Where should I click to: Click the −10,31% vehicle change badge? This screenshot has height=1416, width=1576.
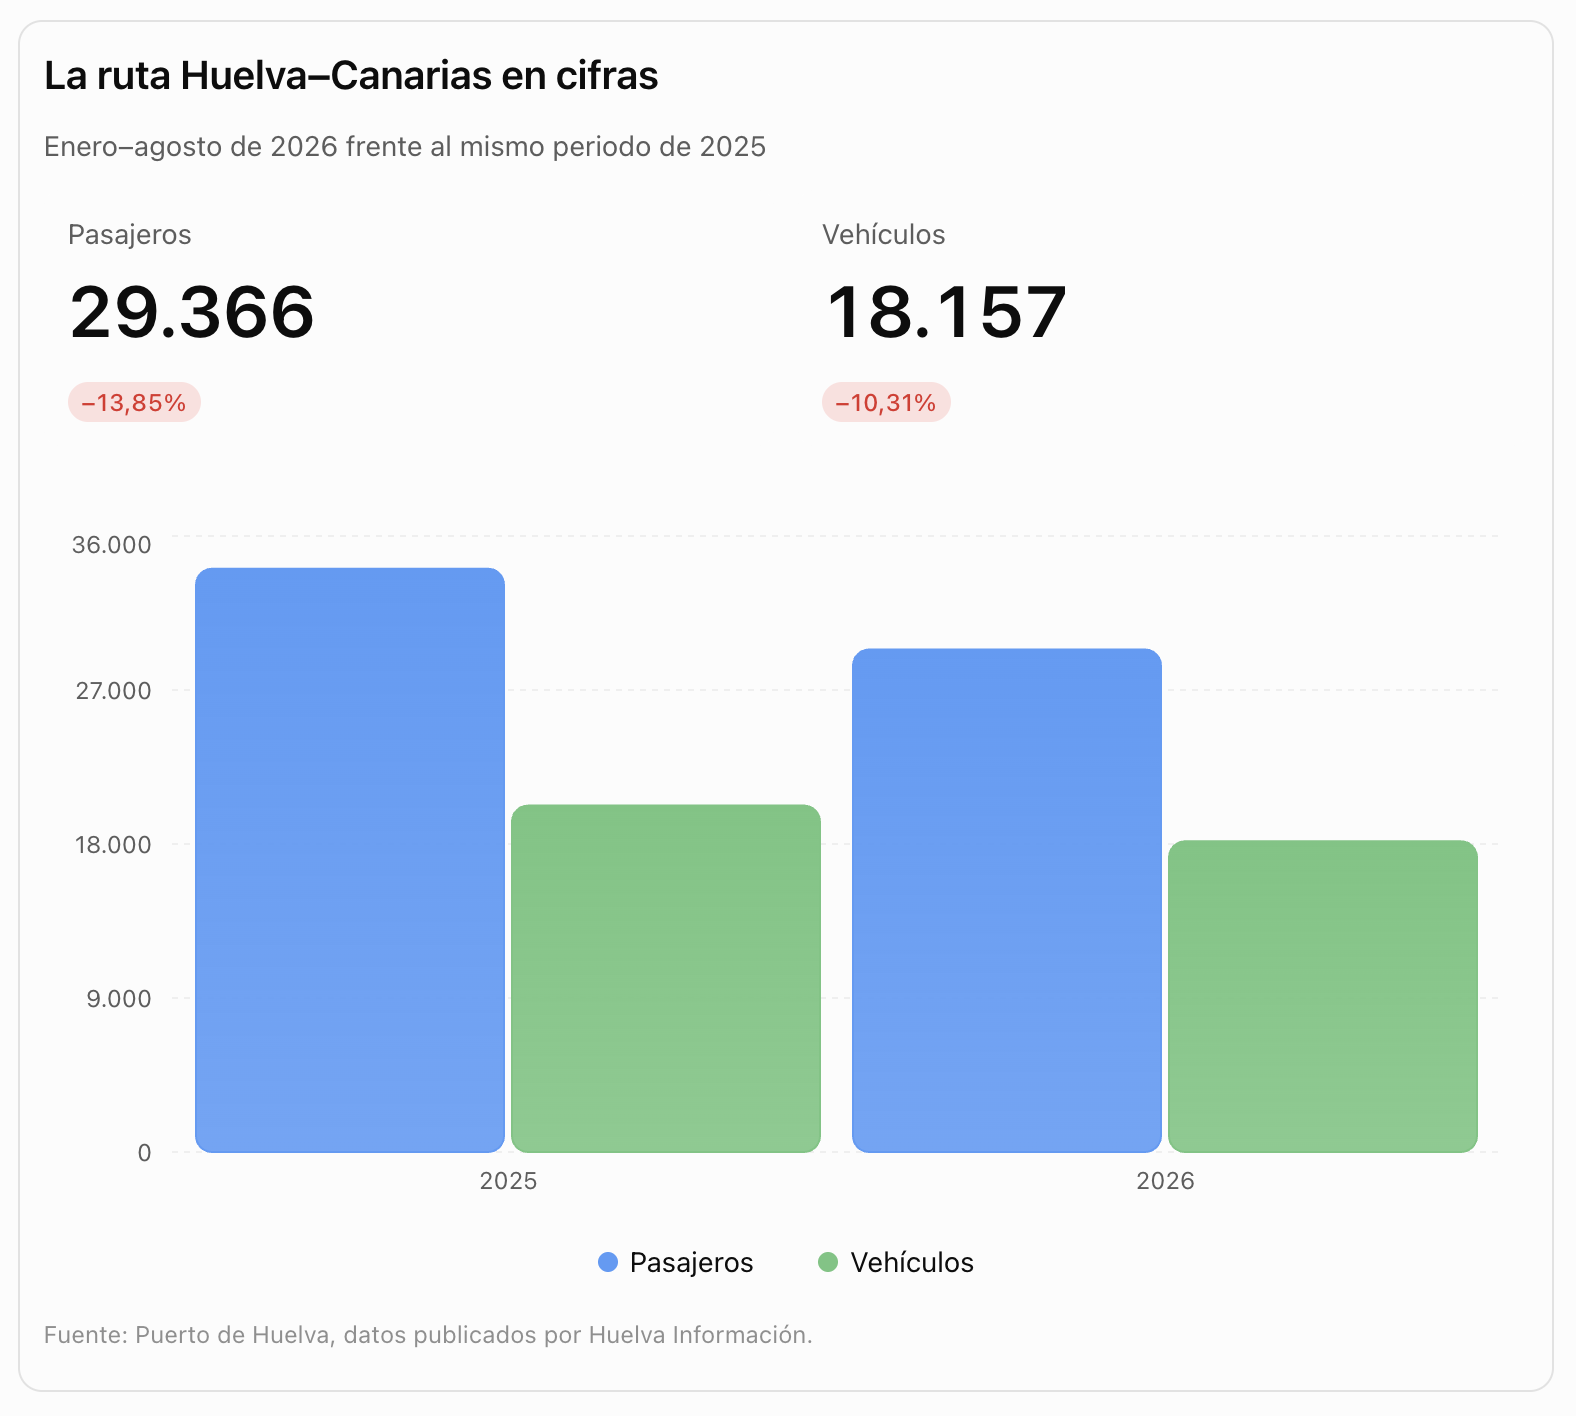886,403
